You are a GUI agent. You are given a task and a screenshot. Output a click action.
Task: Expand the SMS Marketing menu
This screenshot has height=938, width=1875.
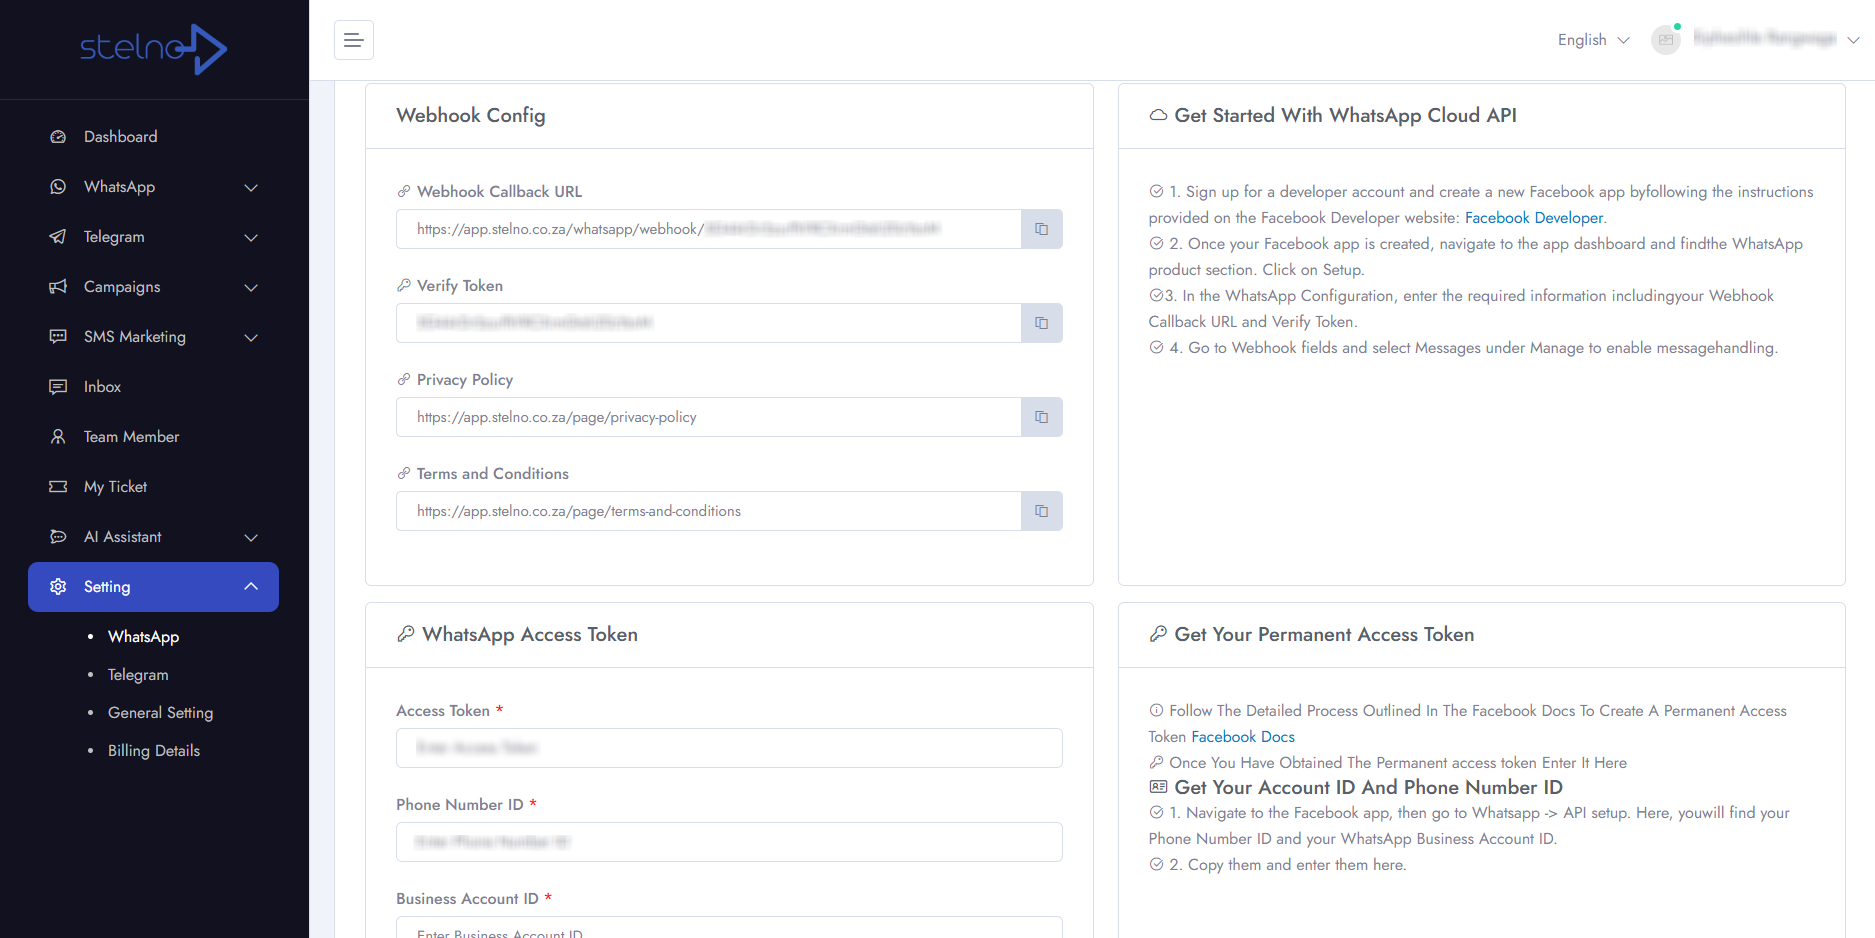153,337
